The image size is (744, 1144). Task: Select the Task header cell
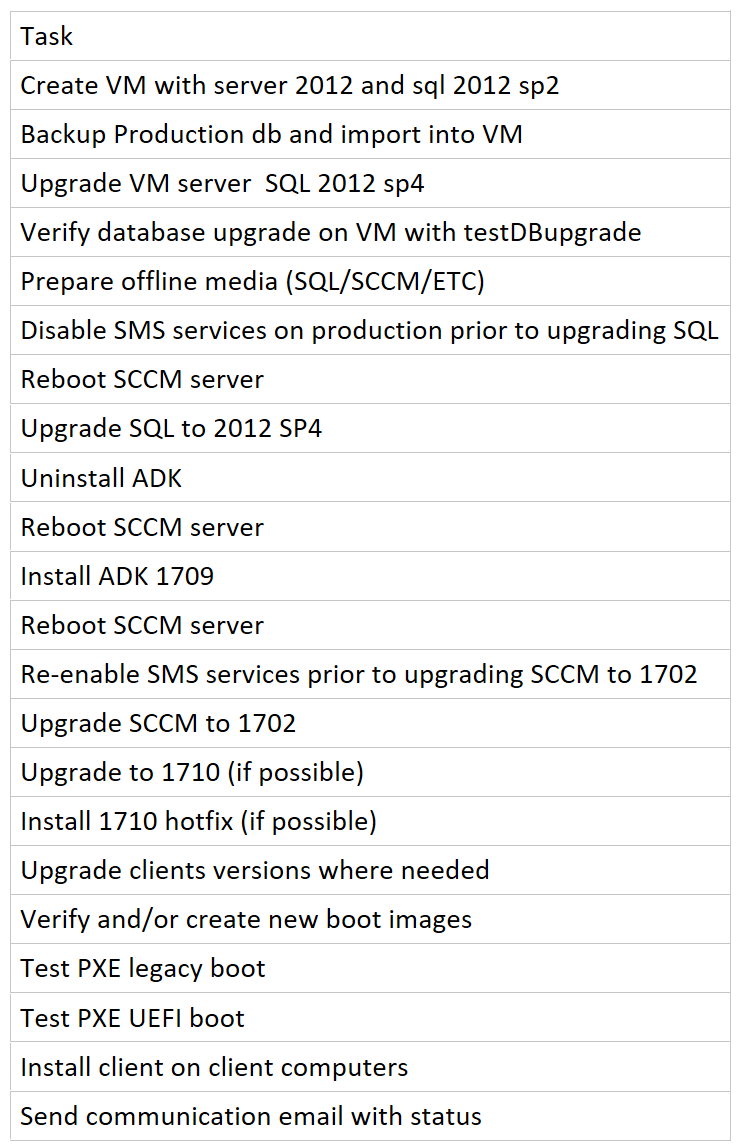click(x=370, y=36)
